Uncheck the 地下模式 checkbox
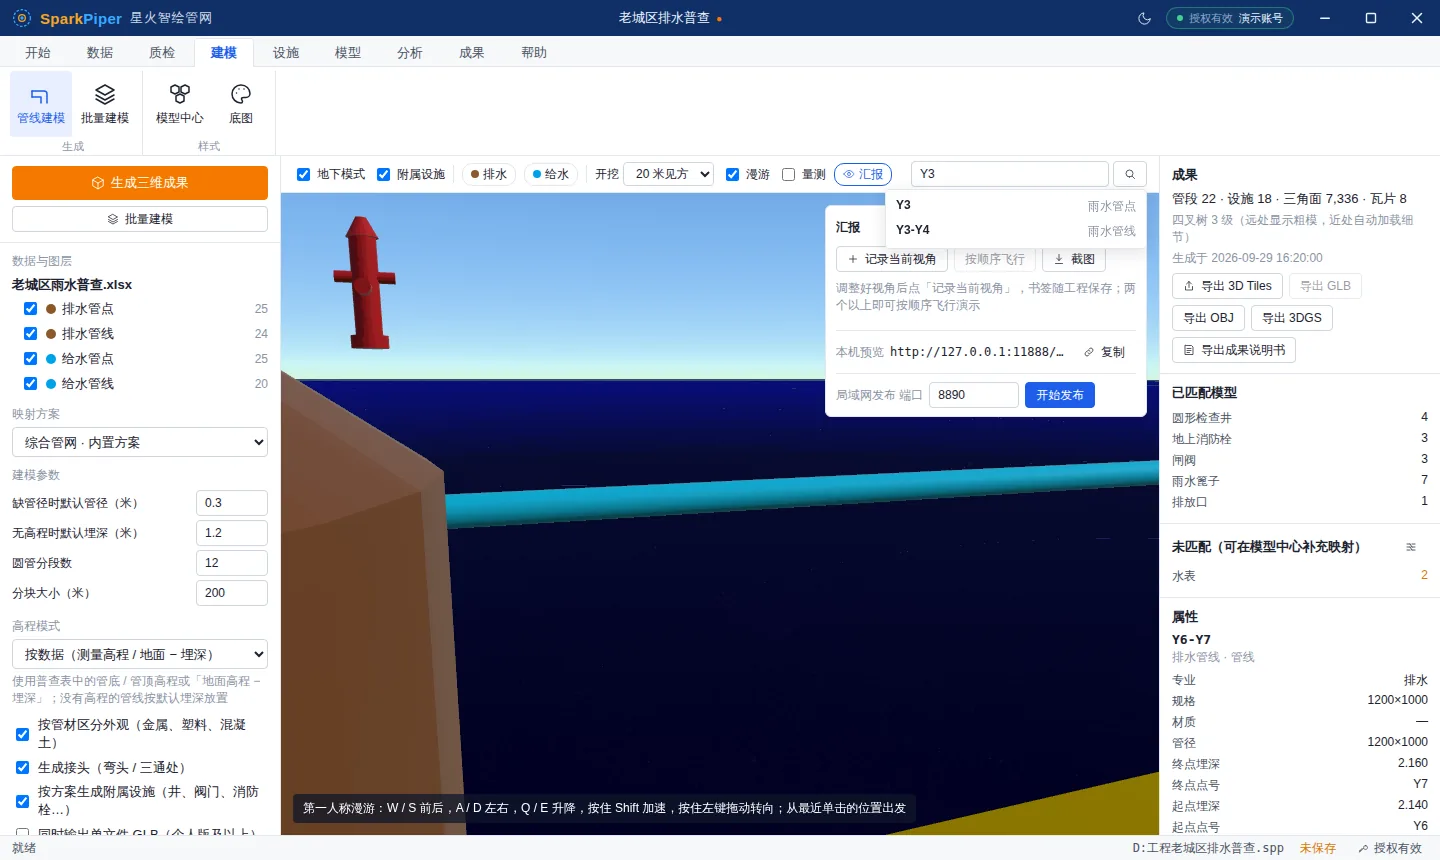The width and height of the screenshot is (1440, 860). pos(304,175)
